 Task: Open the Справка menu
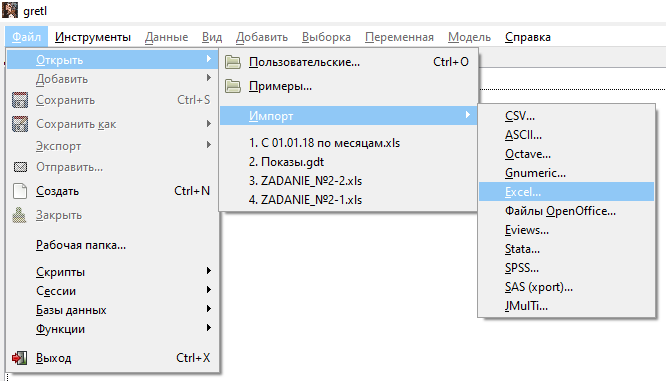pyautogui.click(x=528, y=37)
